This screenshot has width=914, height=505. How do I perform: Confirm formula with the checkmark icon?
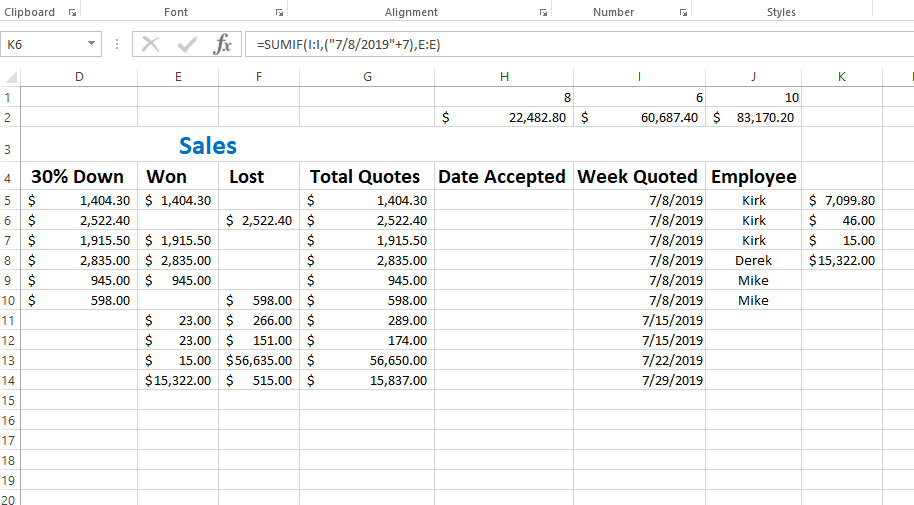coord(187,44)
